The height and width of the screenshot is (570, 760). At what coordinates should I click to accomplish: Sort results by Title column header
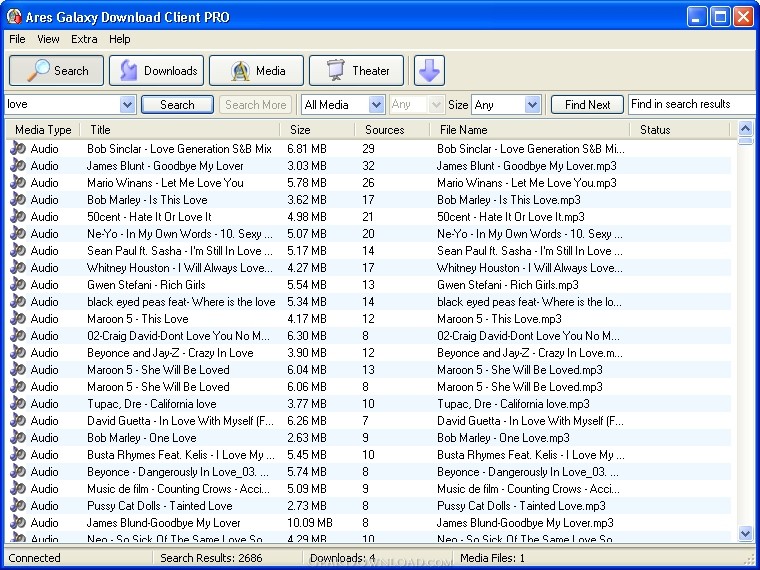click(x=180, y=129)
